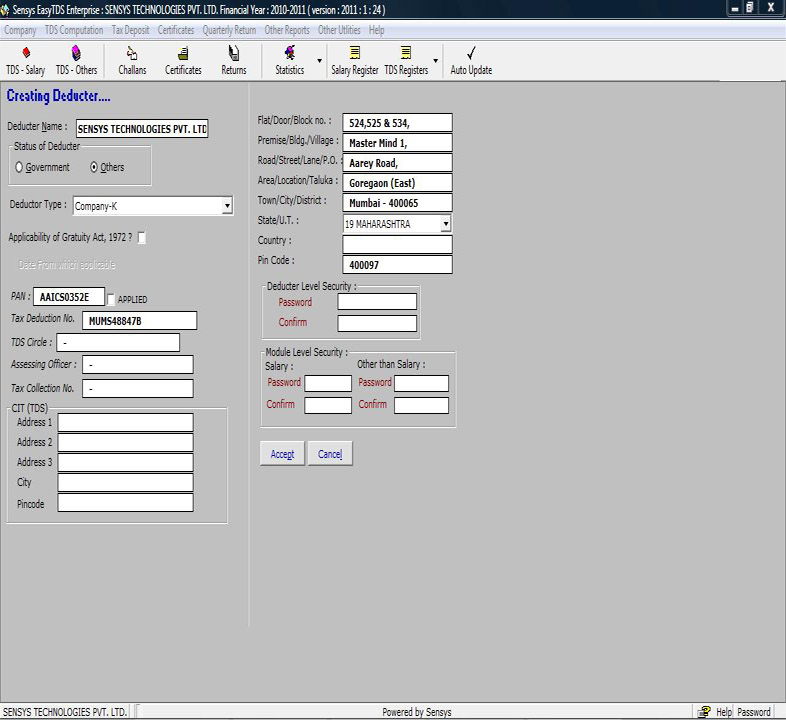
Task: Run Auto Update checkmark icon
Action: [x=471, y=61]
